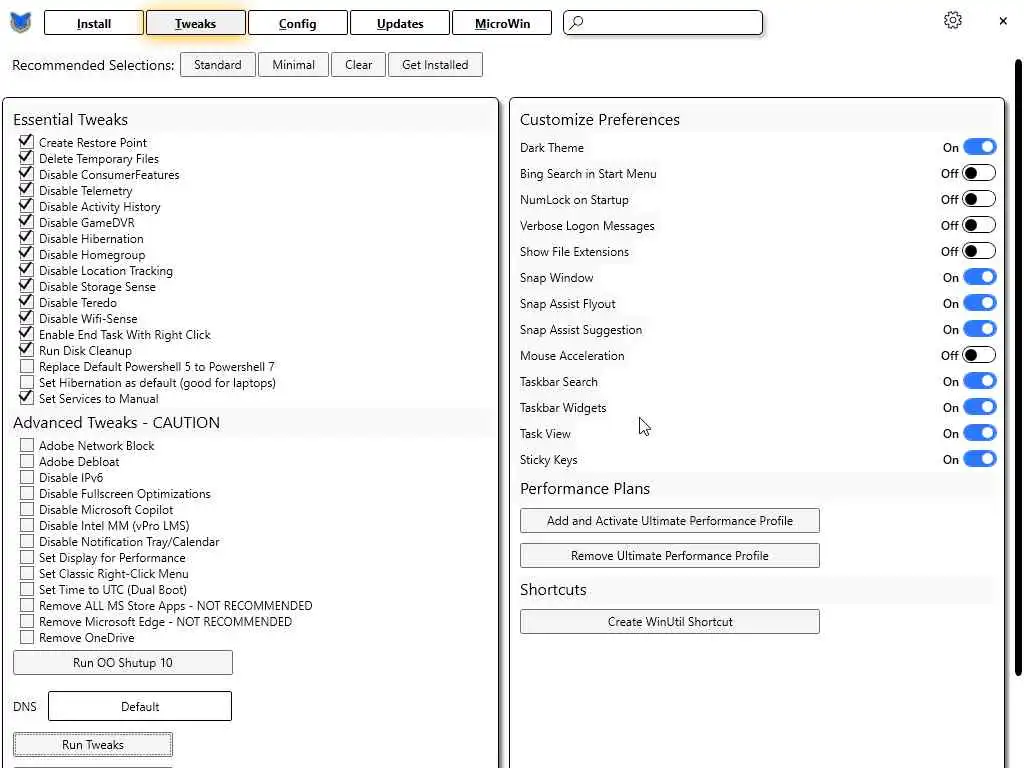
Task: Close the WinUtil window
Action: pyautogui.click(x=1003, y=21)
